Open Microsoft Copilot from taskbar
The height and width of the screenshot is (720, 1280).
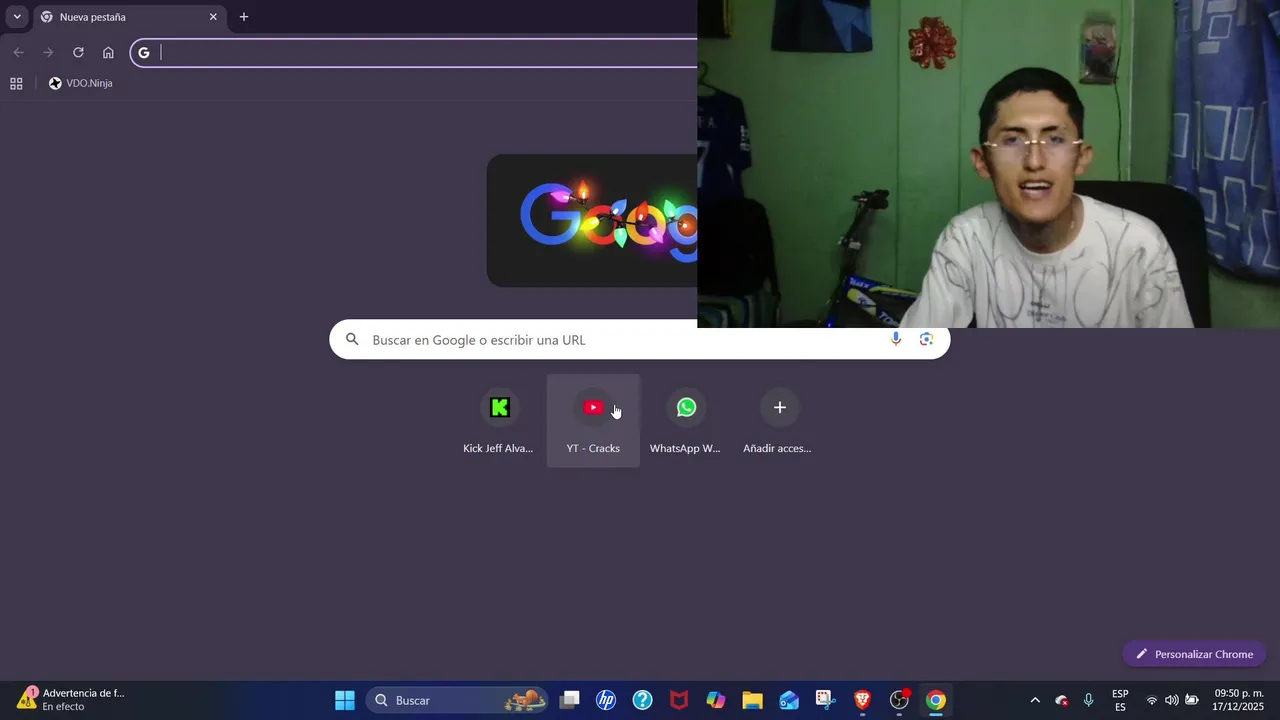click(x=716, y=700)
